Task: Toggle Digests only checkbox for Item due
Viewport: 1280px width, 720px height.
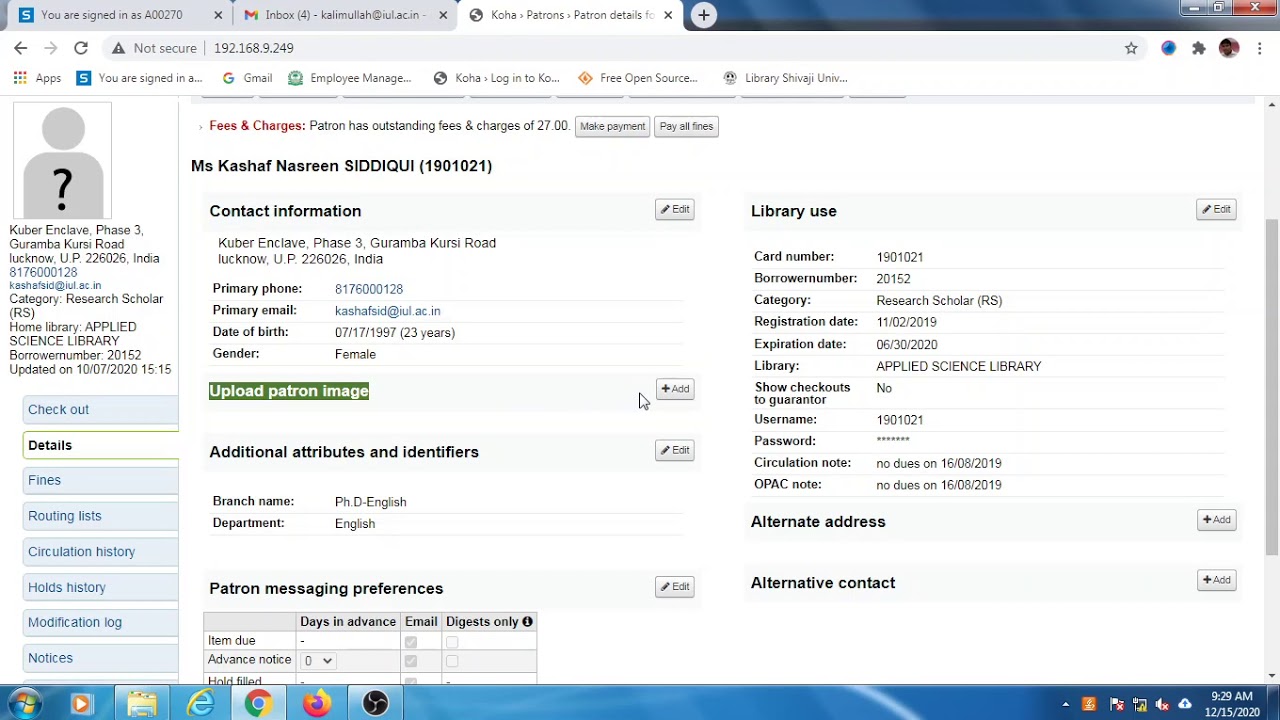Action: [x=452, y=641]
